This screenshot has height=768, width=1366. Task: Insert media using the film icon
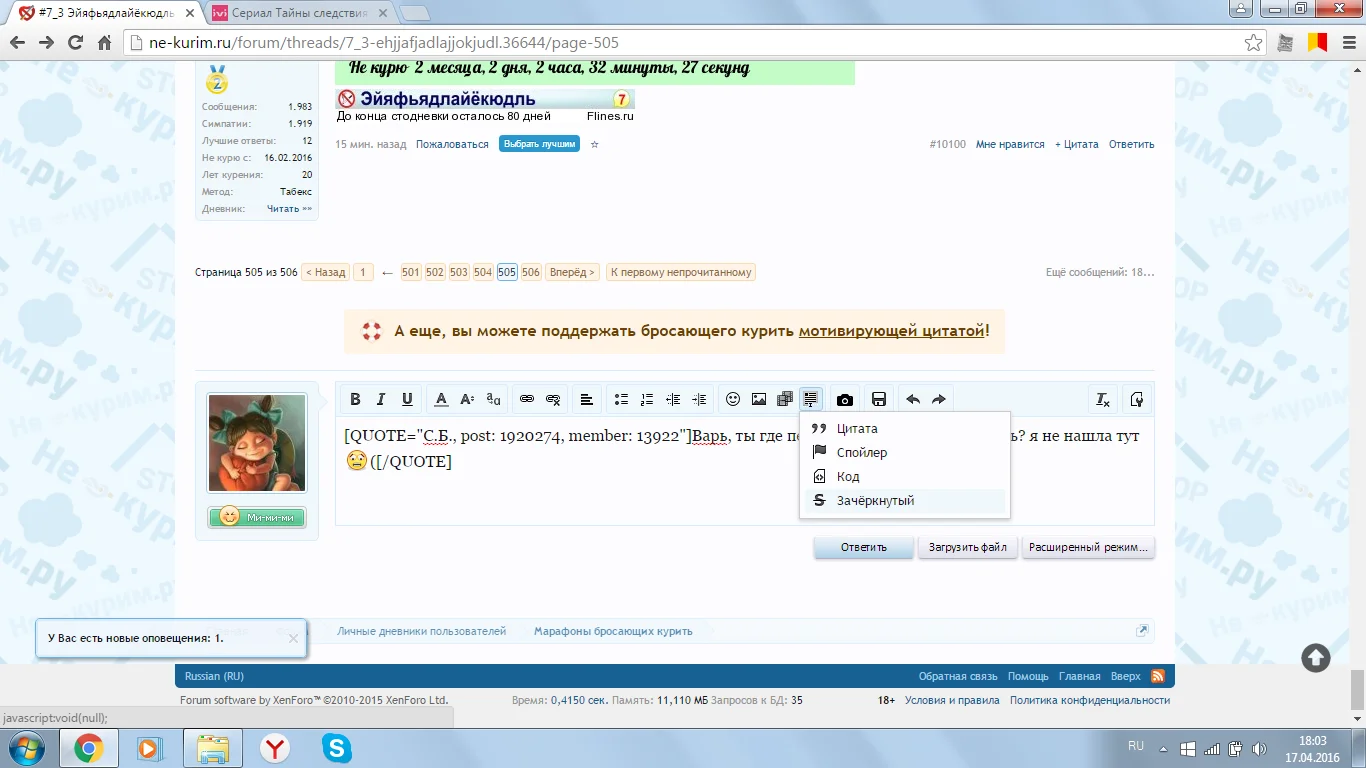(x=785, y=400)
